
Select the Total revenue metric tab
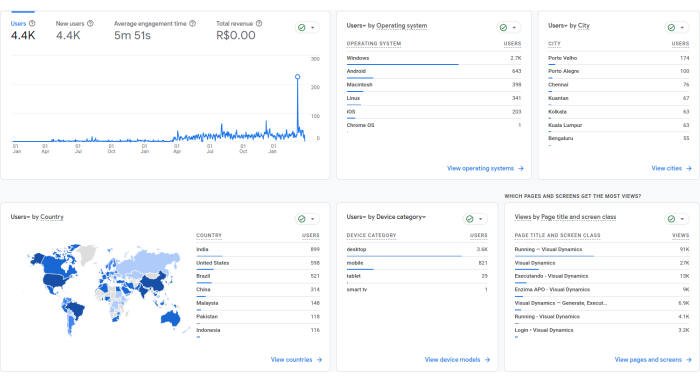(x=239, y=30)
